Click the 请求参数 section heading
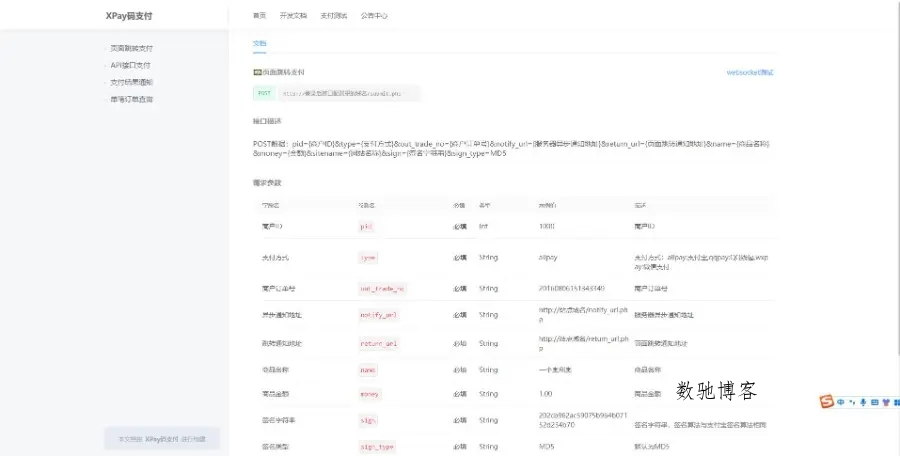This screenshot has width=900, height=456. click(267, 183)
